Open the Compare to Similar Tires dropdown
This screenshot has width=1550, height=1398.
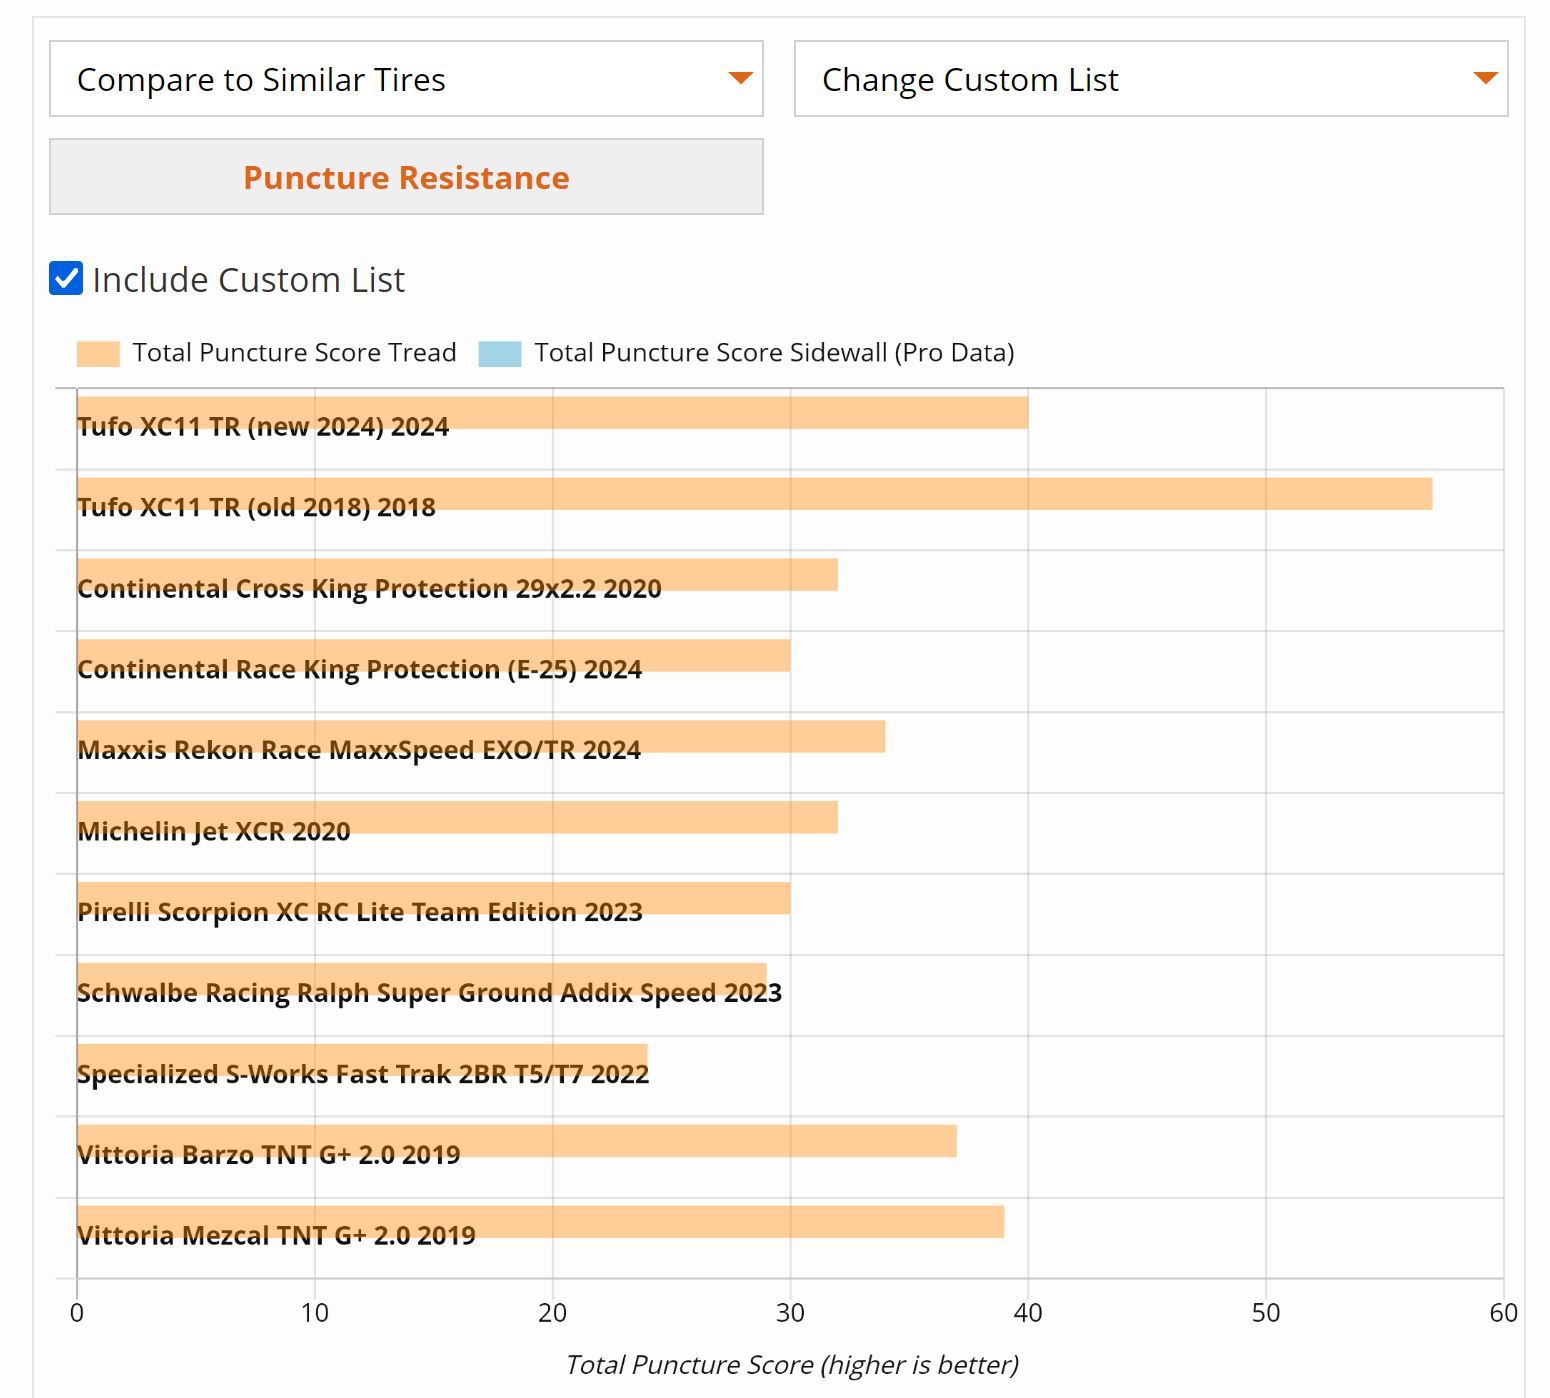pos(406,79)
